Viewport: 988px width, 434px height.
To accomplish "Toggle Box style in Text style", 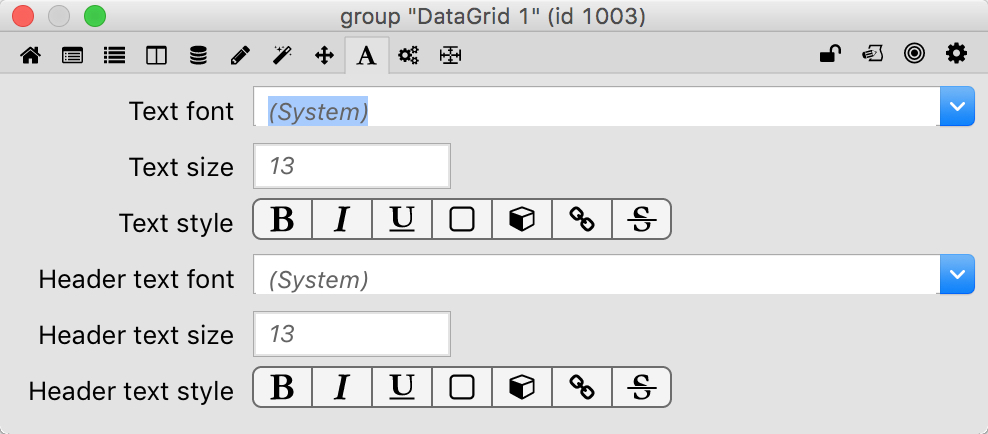I will tap(462, 219).
